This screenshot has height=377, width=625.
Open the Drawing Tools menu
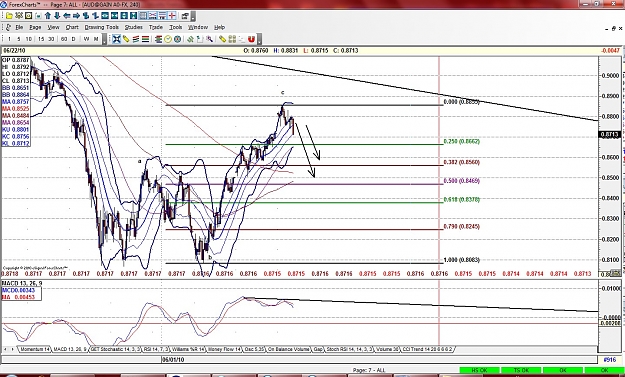tap(102, 27)
